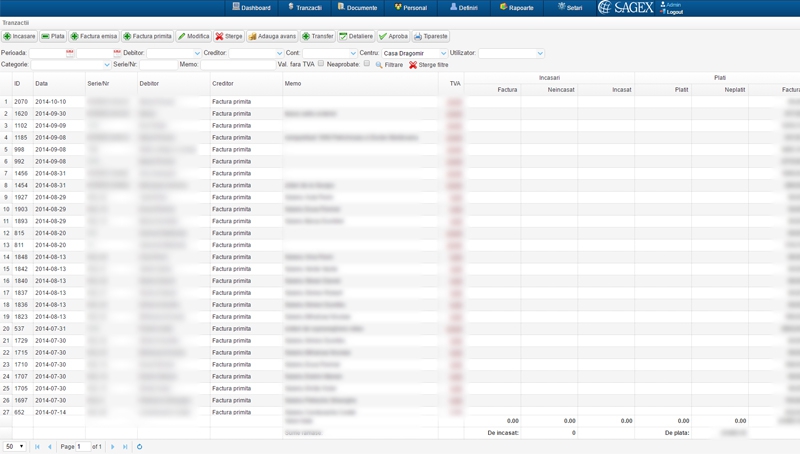This screenshot has width=800, height=454.
Task: Click the Incasare toolbar button
Action: [x=20, y=36]
